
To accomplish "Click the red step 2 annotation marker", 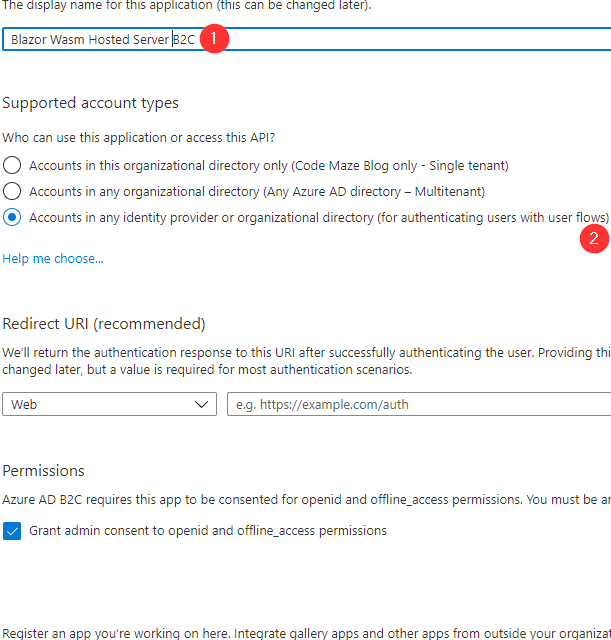I will (595, 238).
